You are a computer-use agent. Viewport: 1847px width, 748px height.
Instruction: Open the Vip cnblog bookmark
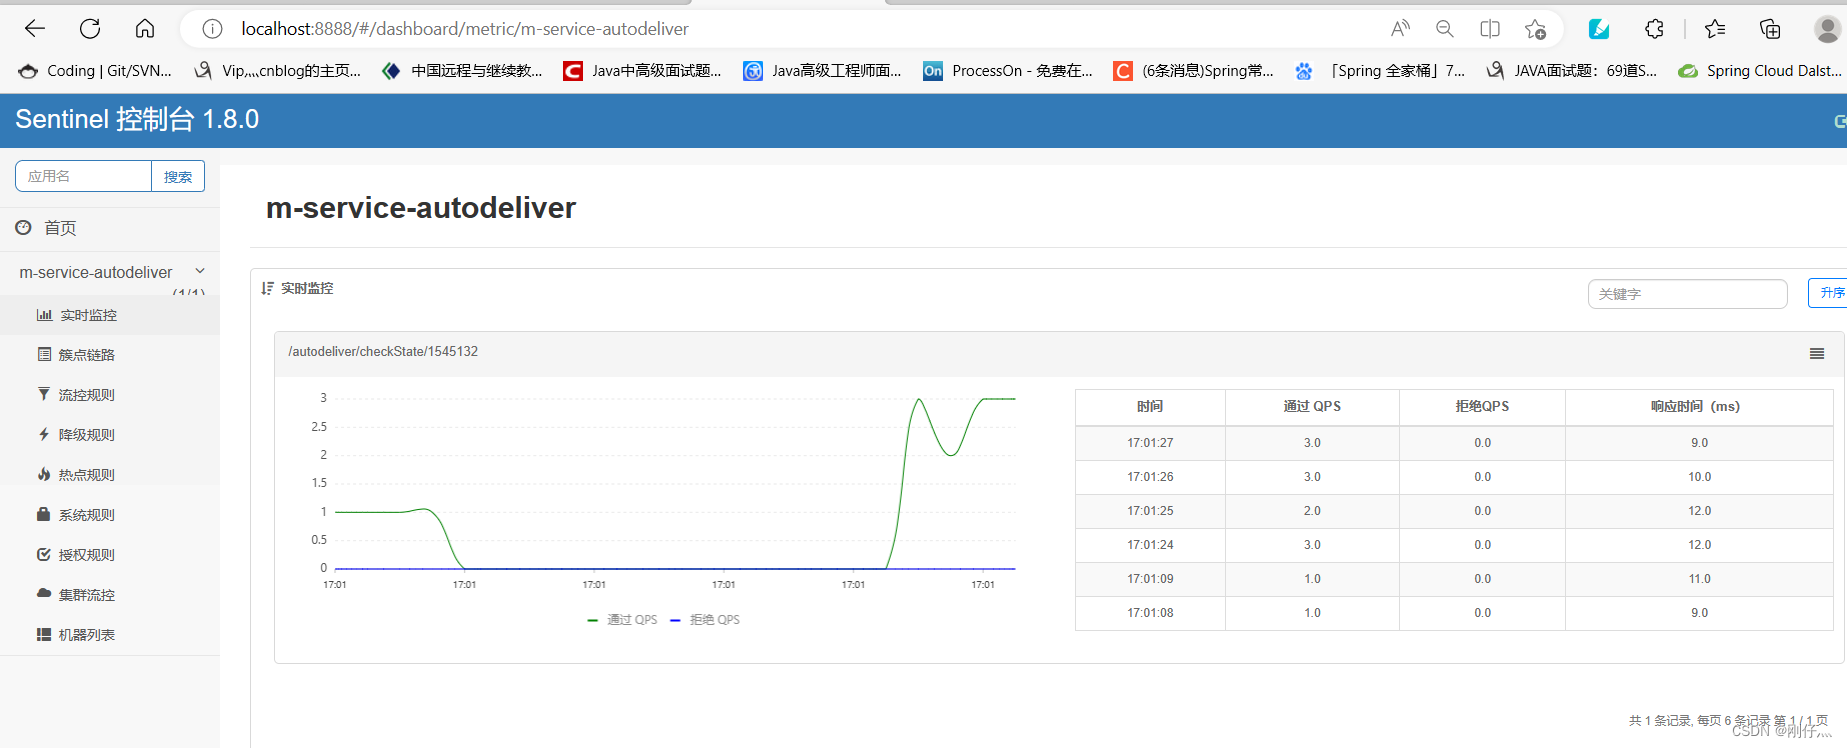pos(278,71)
